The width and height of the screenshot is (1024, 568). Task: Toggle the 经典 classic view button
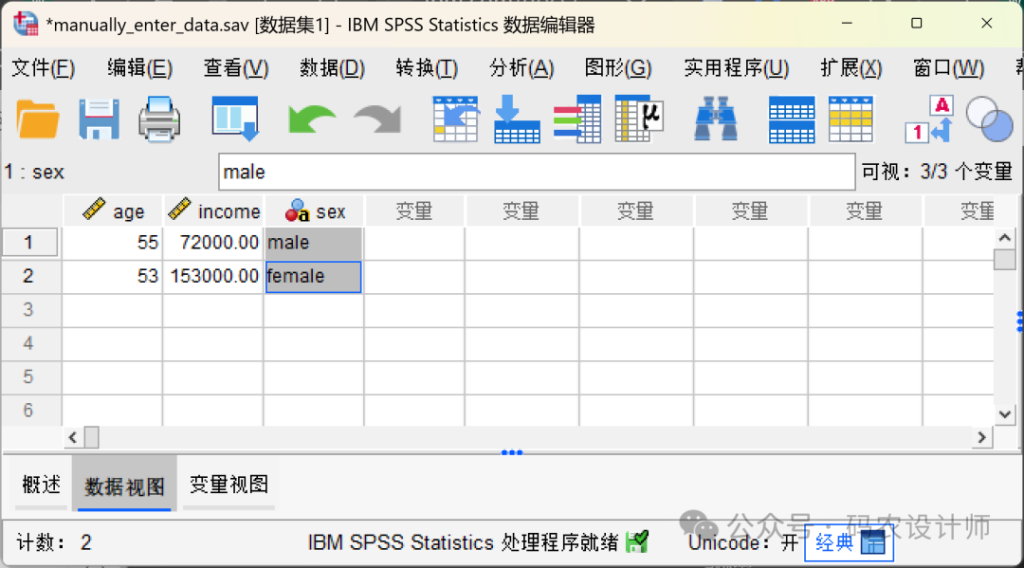[848, 543]
